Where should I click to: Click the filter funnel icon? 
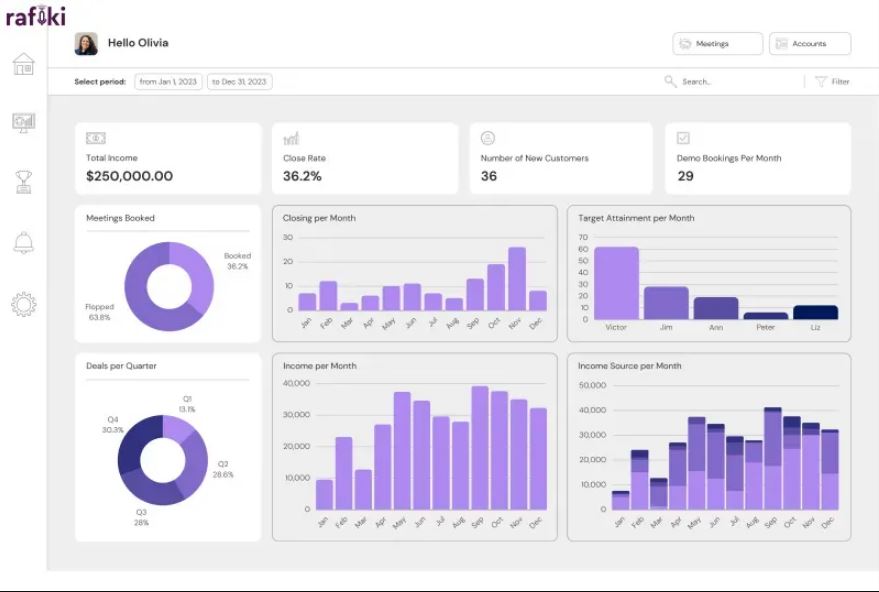(821, 82)
